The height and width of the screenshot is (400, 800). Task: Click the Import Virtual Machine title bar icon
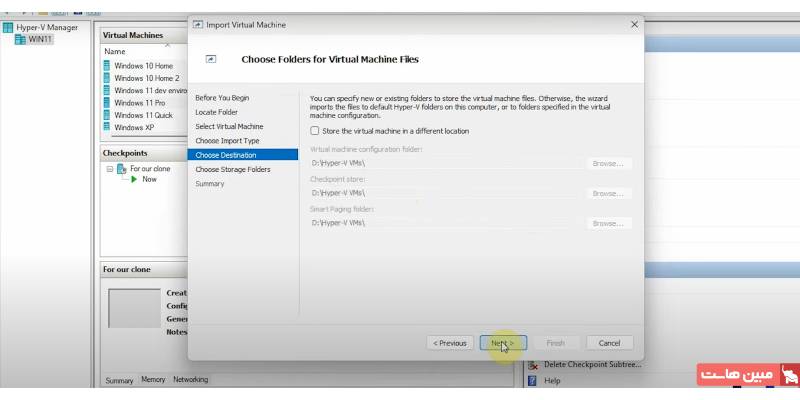coord(197,24)
